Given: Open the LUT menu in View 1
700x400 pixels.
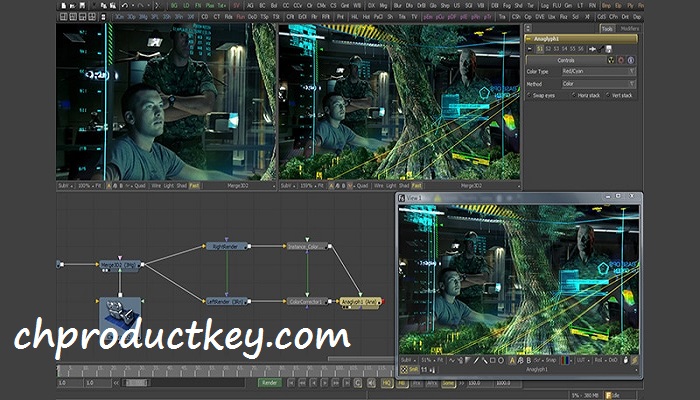Looking at the screenshot, I should coord(583,360).
